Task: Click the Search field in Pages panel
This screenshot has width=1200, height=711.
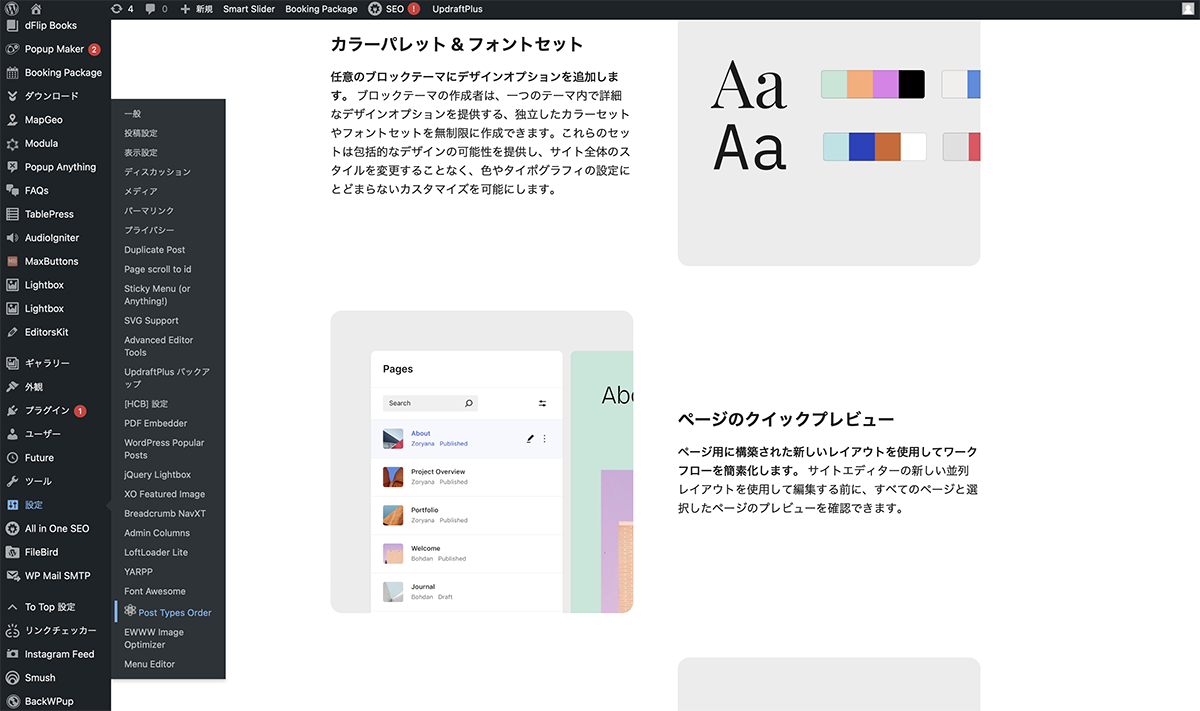Action: click(x=422, y=403)
